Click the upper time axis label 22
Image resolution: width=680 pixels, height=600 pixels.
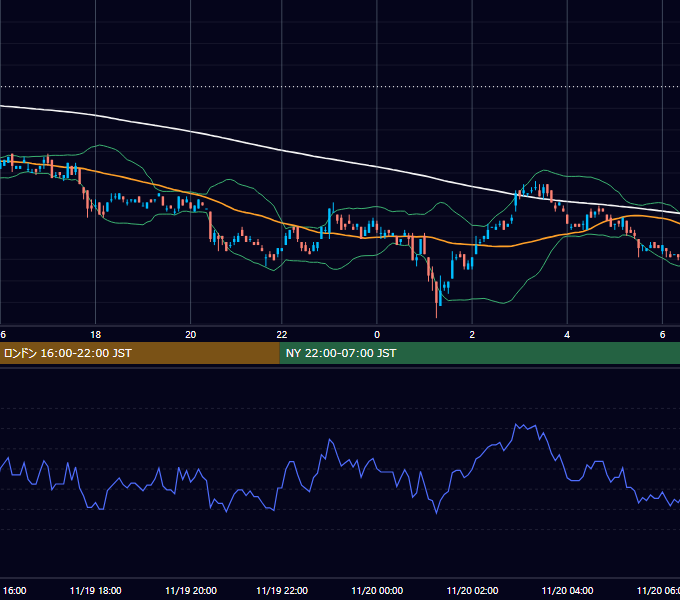(282, 335)
